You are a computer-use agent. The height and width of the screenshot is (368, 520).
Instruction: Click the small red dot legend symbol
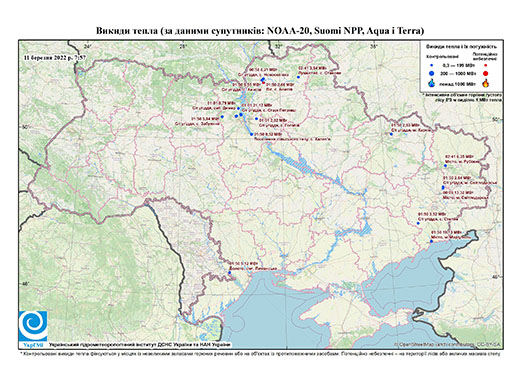pos(486,65)
